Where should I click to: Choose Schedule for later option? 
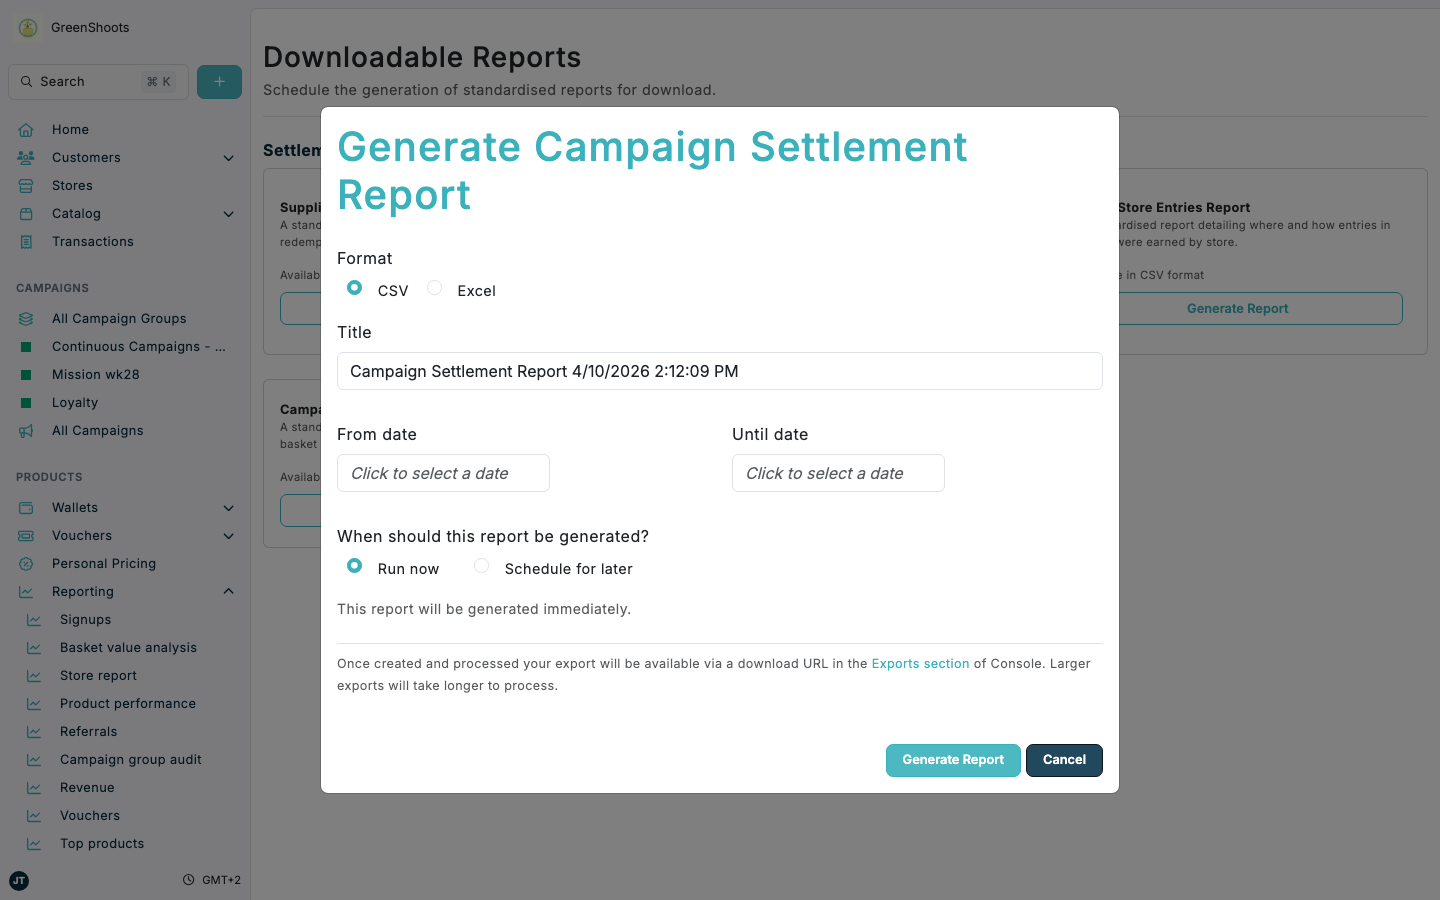(x=481, y=565)
